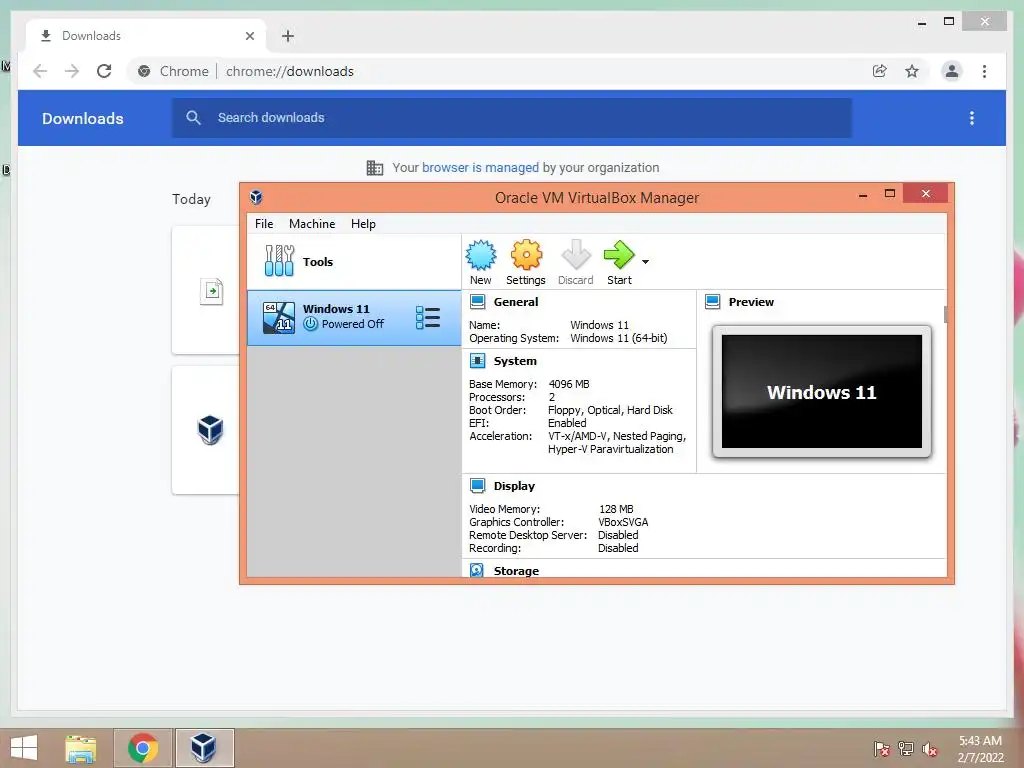This screenshot has width=1024, height=768.
Task: Click the System heading text
Action: tap(515, 360)
